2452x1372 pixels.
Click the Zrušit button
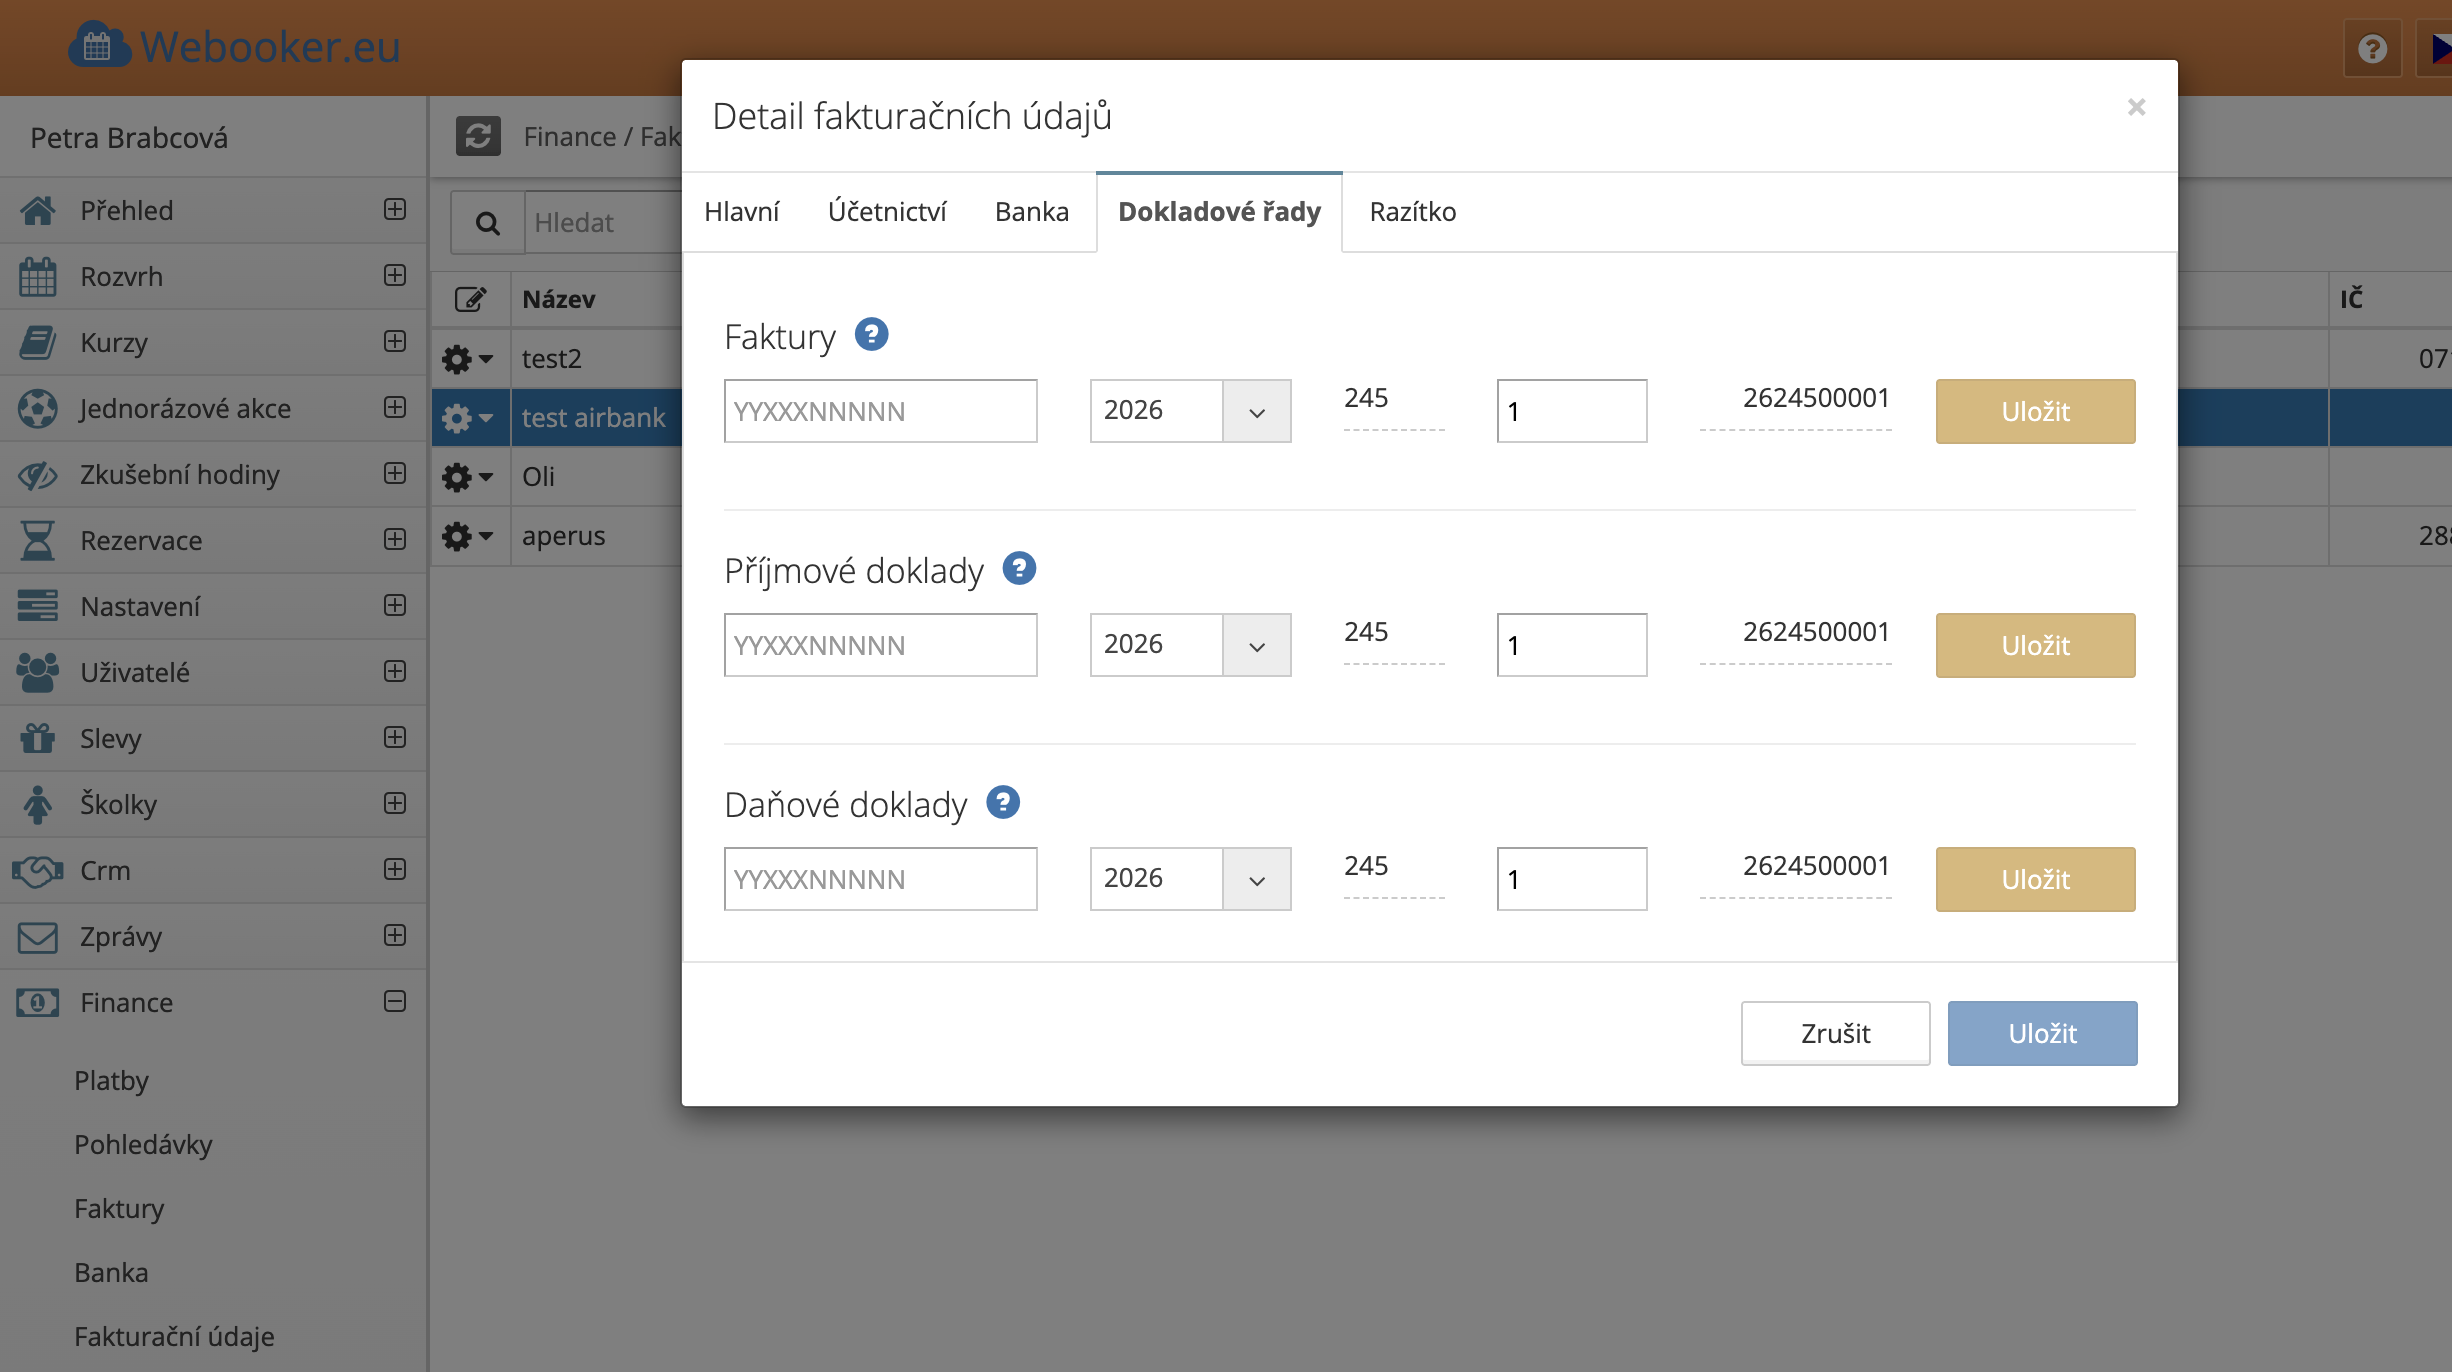pos(1835,1033)
